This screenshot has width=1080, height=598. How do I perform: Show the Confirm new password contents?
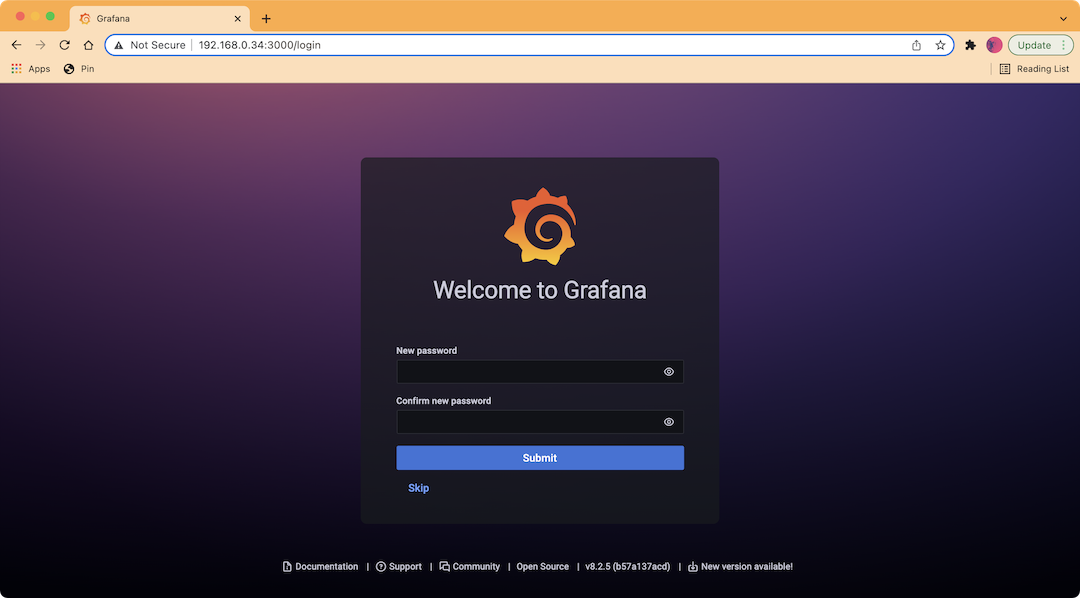(x=668, y=422)
